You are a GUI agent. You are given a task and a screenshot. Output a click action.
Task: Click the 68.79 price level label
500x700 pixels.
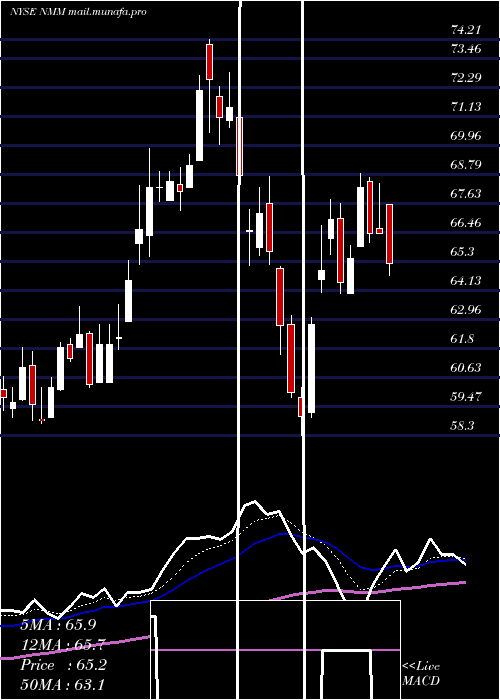tap(466, 164)
